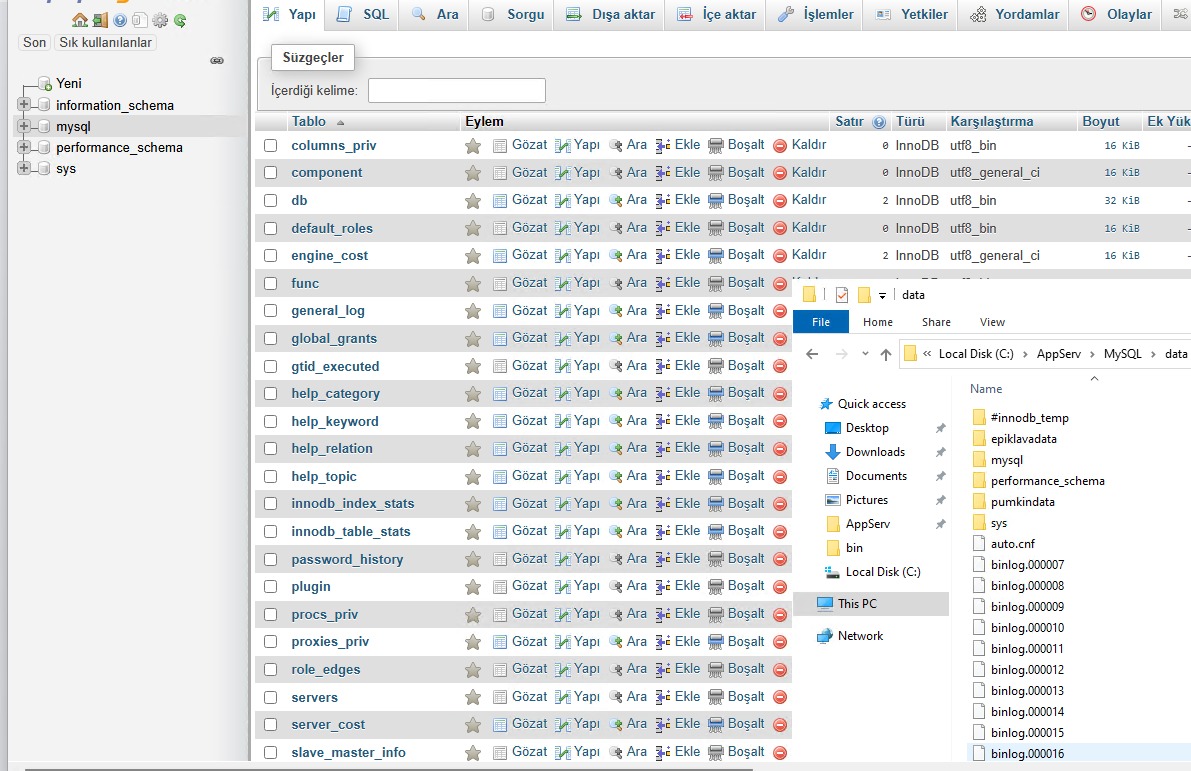Tick checkbox for password_history table

point(270,559)
